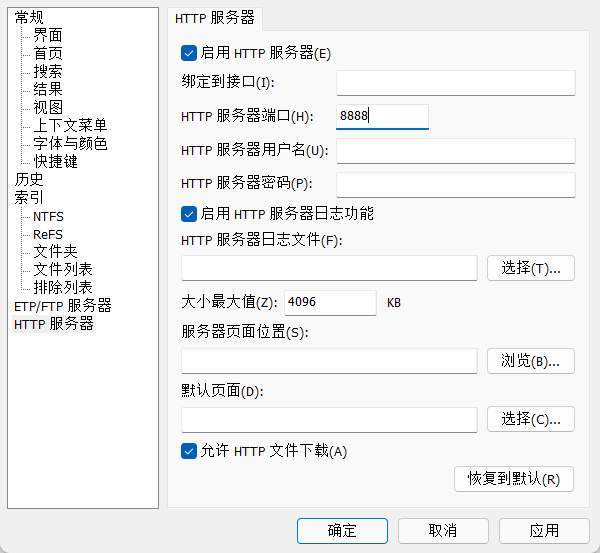
Task: Click 恢复到默认 button
Action: click(514, 479)
